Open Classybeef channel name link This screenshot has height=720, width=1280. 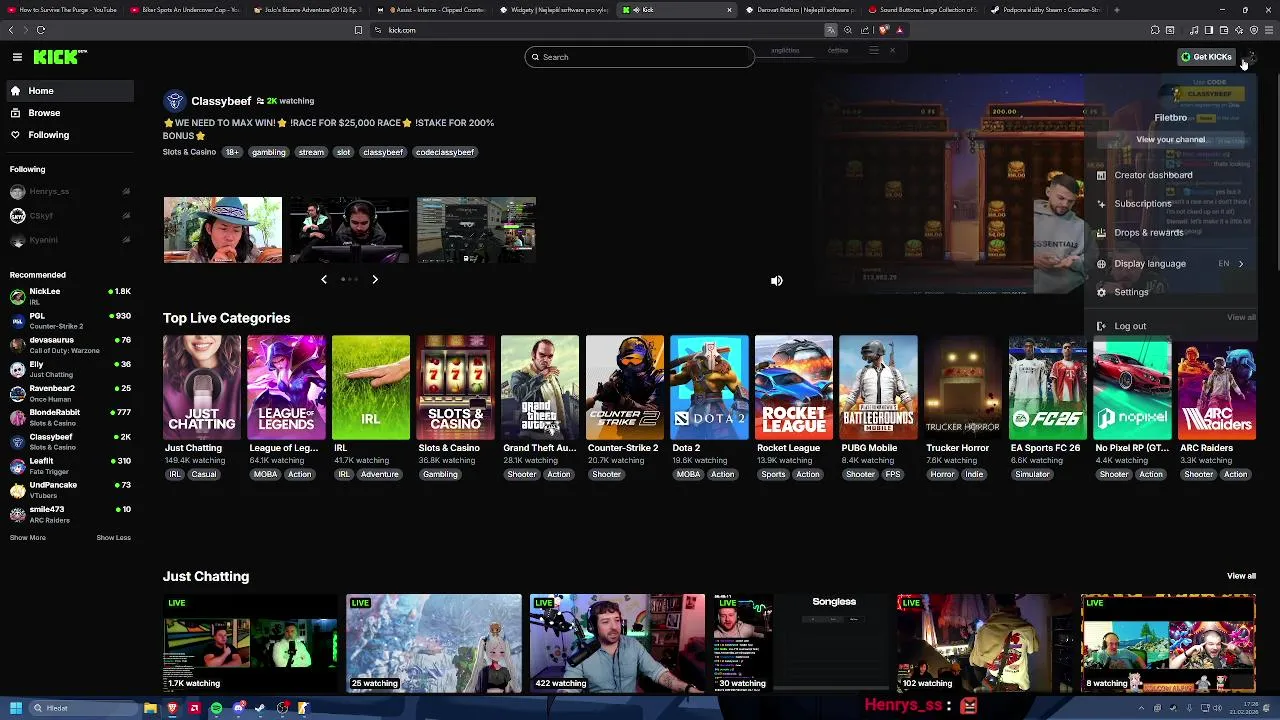[x=221, y=101]
